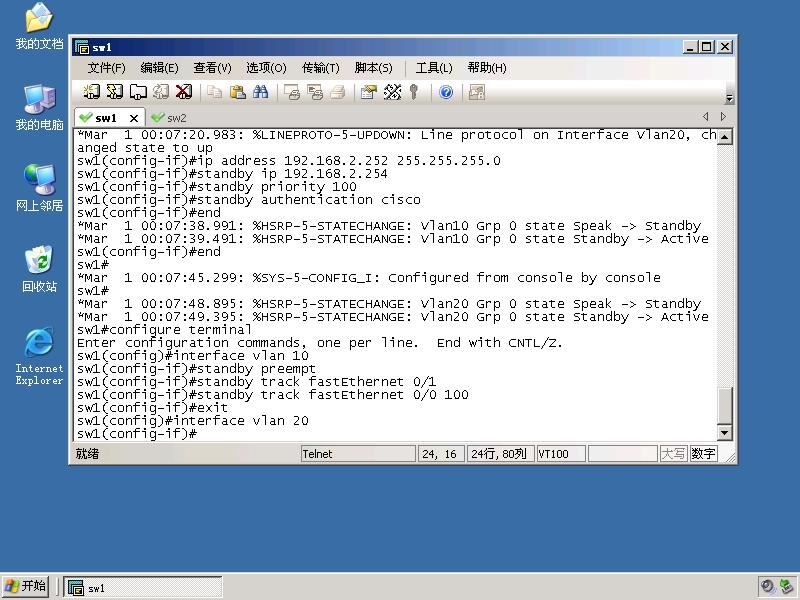Click the 'standby track fastEthernet 0/0 100' line
The width and height of the screenshot is (800, 600).
272,394
